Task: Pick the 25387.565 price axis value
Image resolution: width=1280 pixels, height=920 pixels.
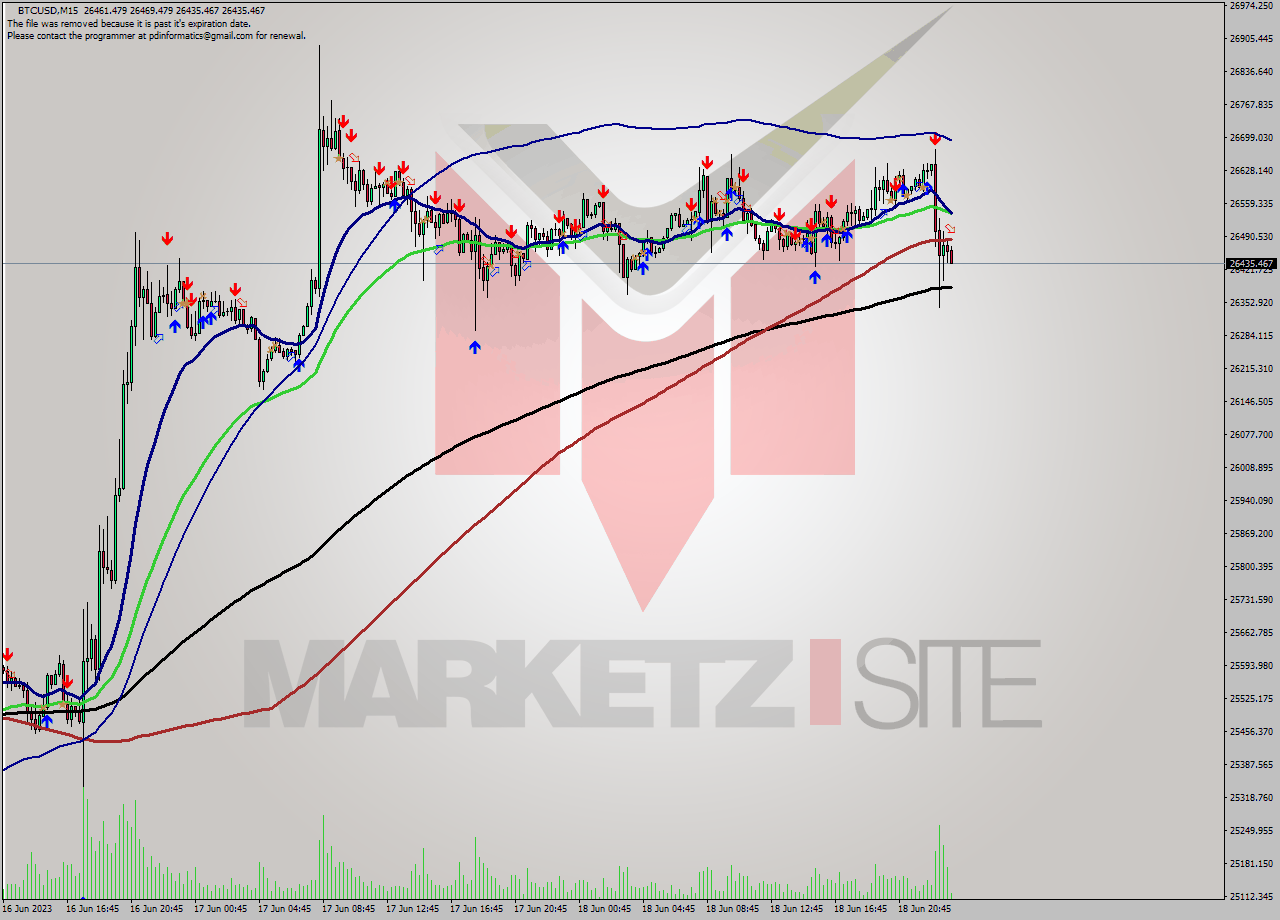Action: pyautogui.click(x=1252, y=765)
